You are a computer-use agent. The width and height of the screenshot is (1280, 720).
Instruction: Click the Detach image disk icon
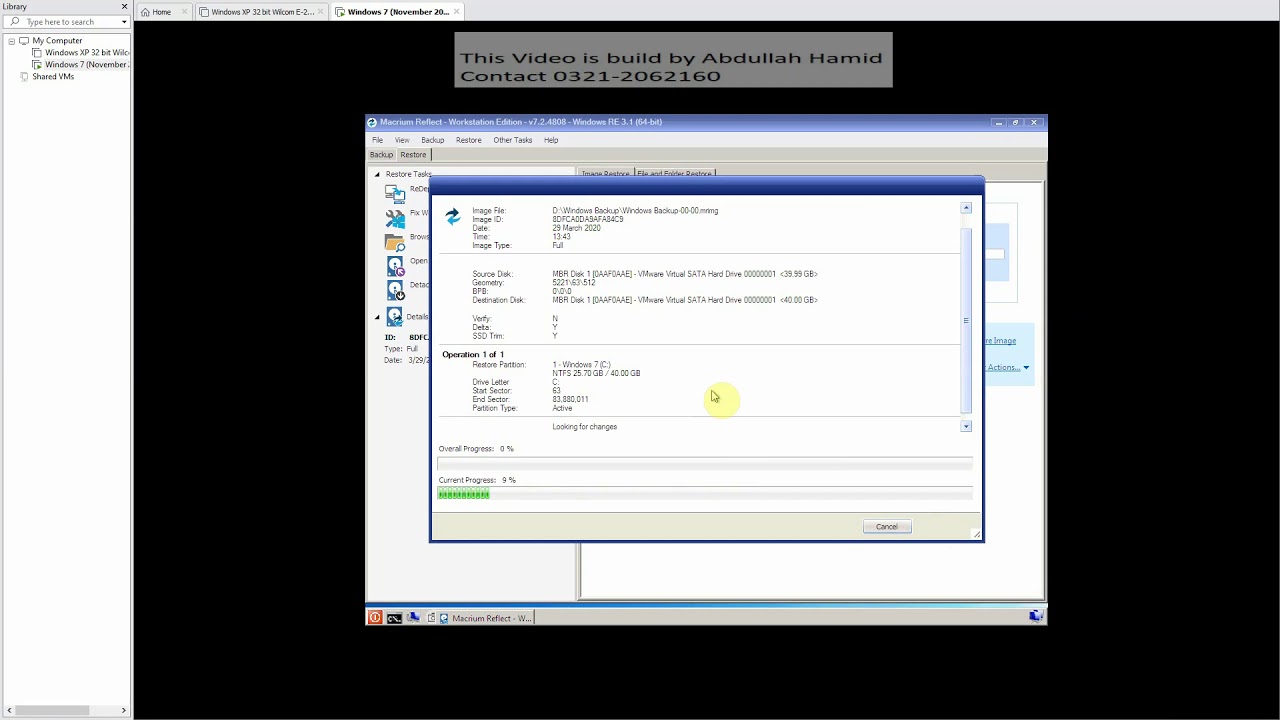coord(395,289)
